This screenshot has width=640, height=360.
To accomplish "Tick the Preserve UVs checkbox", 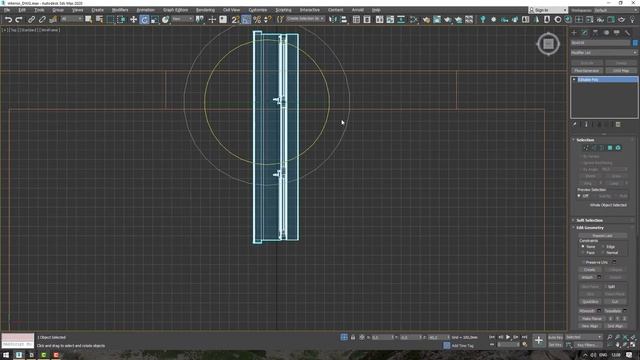I will [x=583, y=262].
